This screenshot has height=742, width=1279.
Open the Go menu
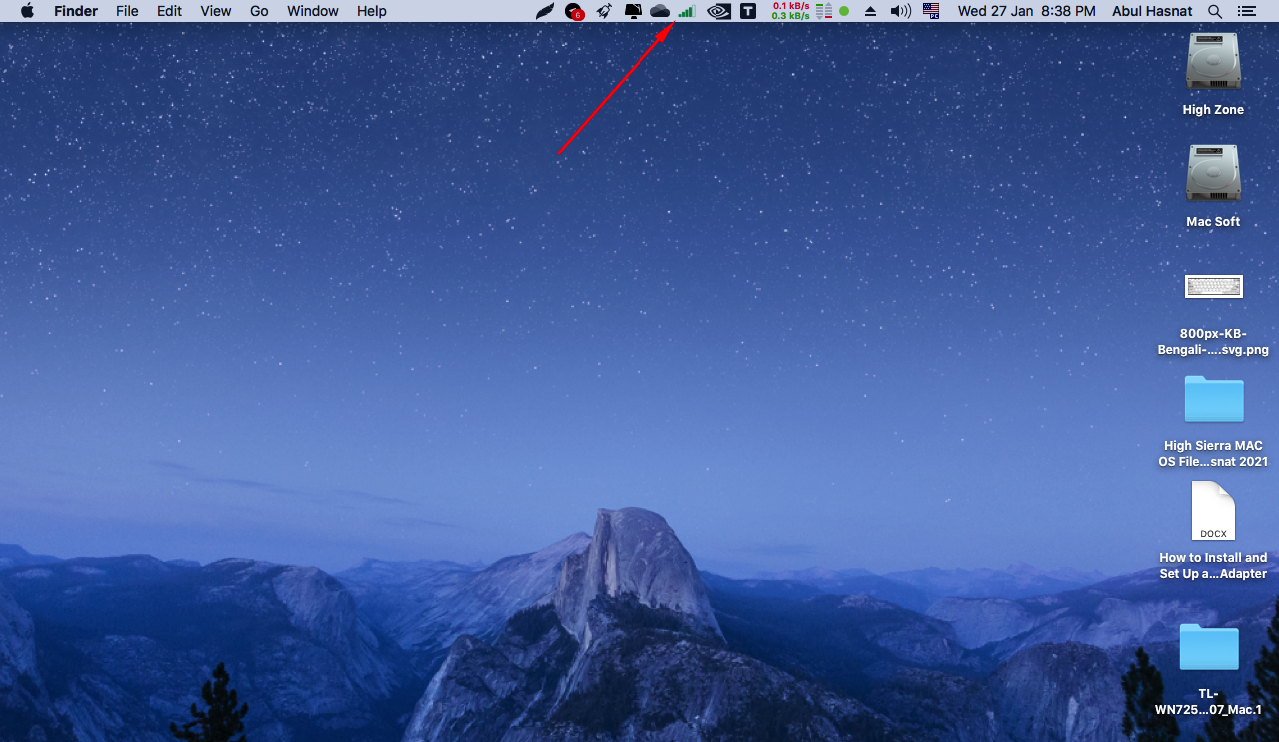(x=259, y=11)
